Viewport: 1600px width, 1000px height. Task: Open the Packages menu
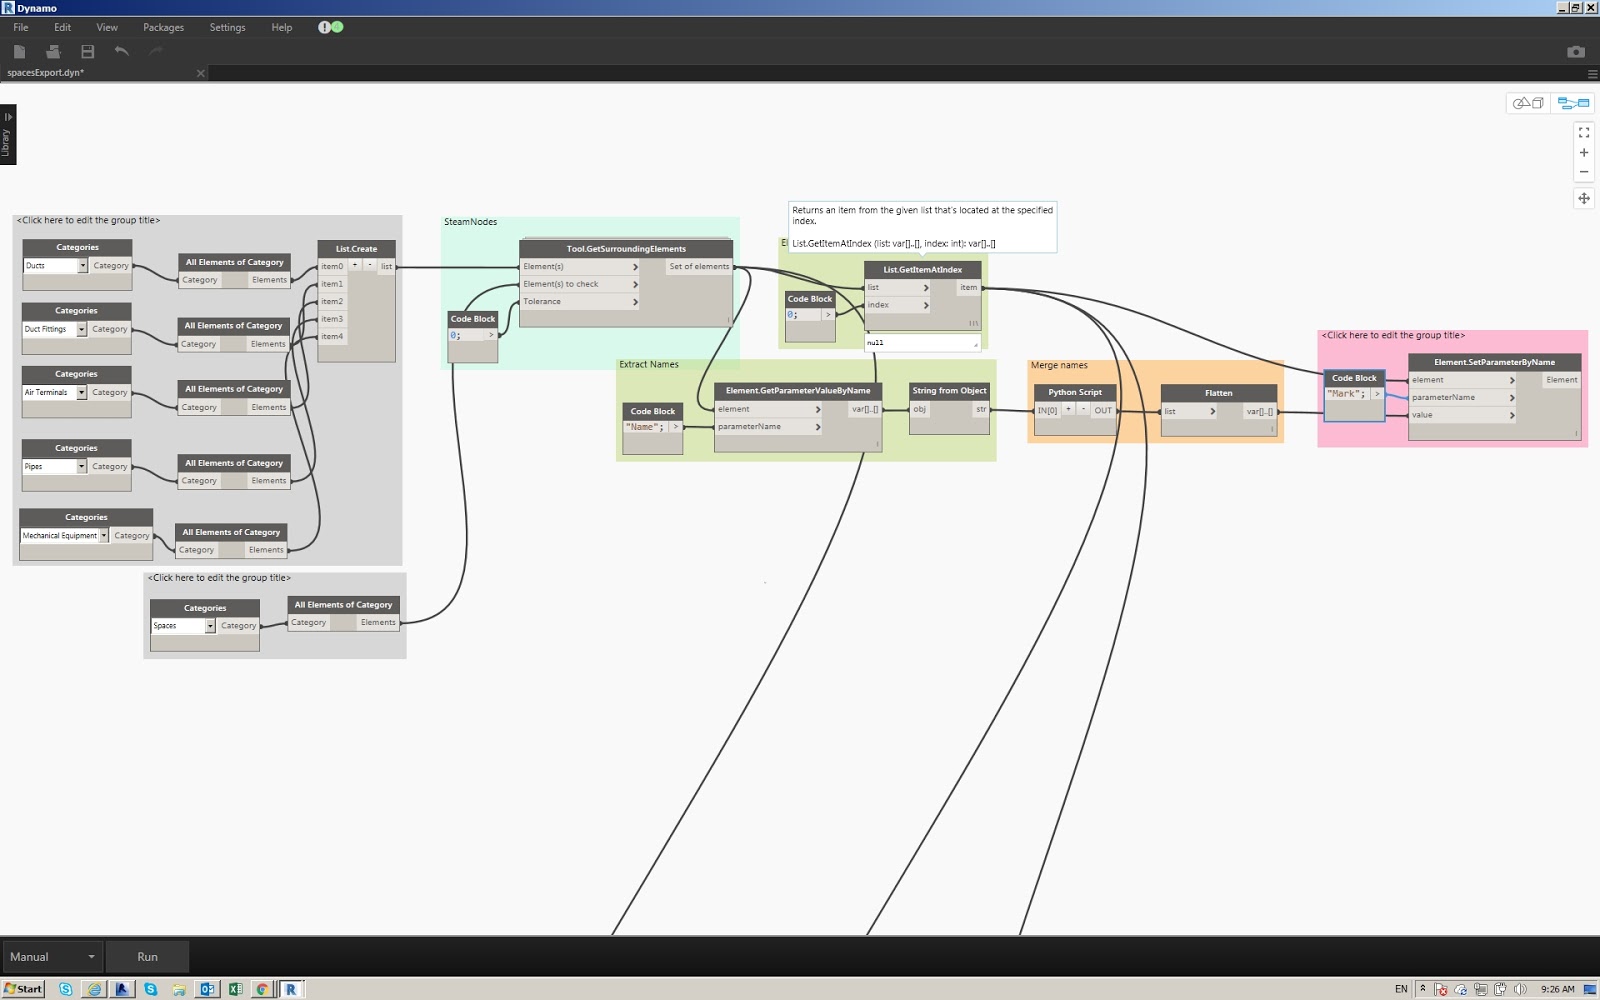[163, 27]
